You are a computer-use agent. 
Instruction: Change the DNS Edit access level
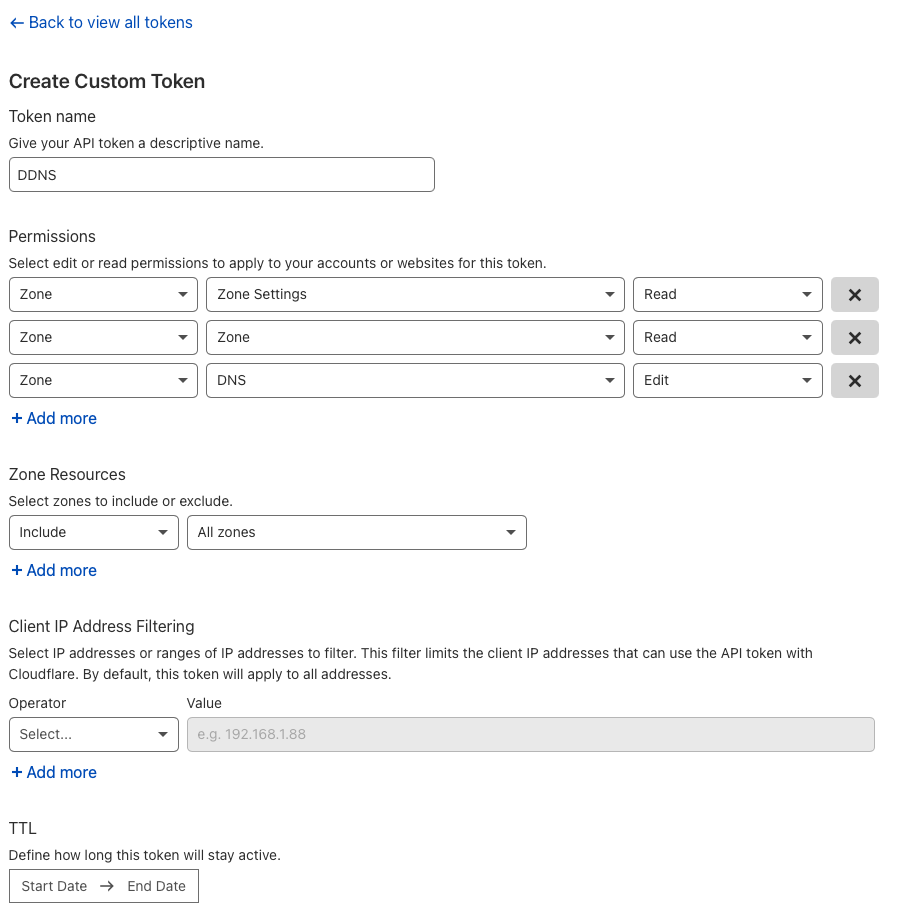pyautogui.click(x=727, y=381)
